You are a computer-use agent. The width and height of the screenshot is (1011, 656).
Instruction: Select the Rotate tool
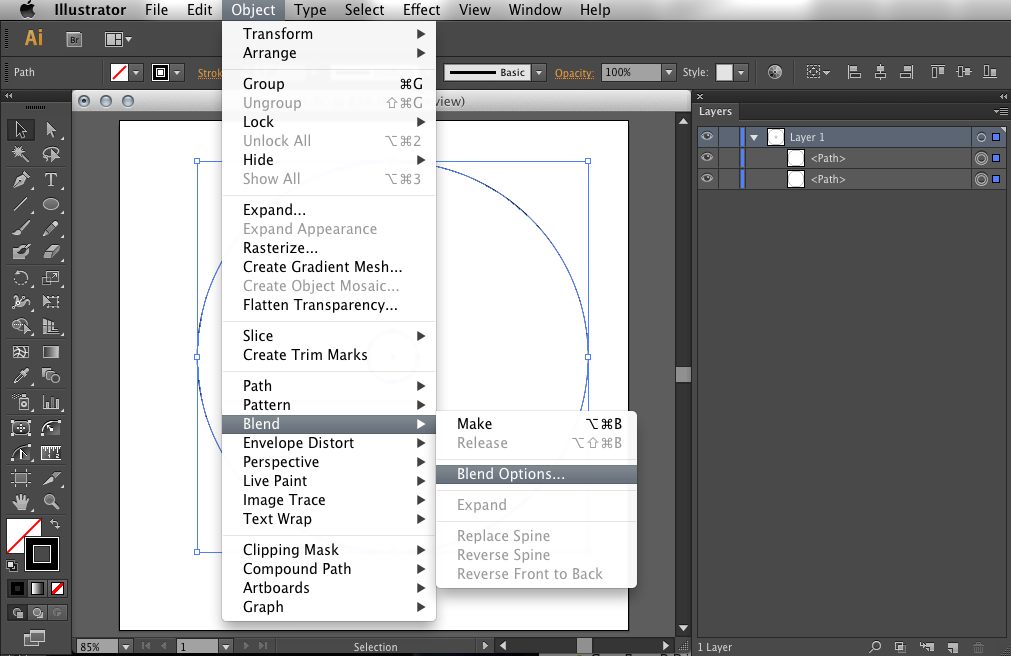[21, 278]
